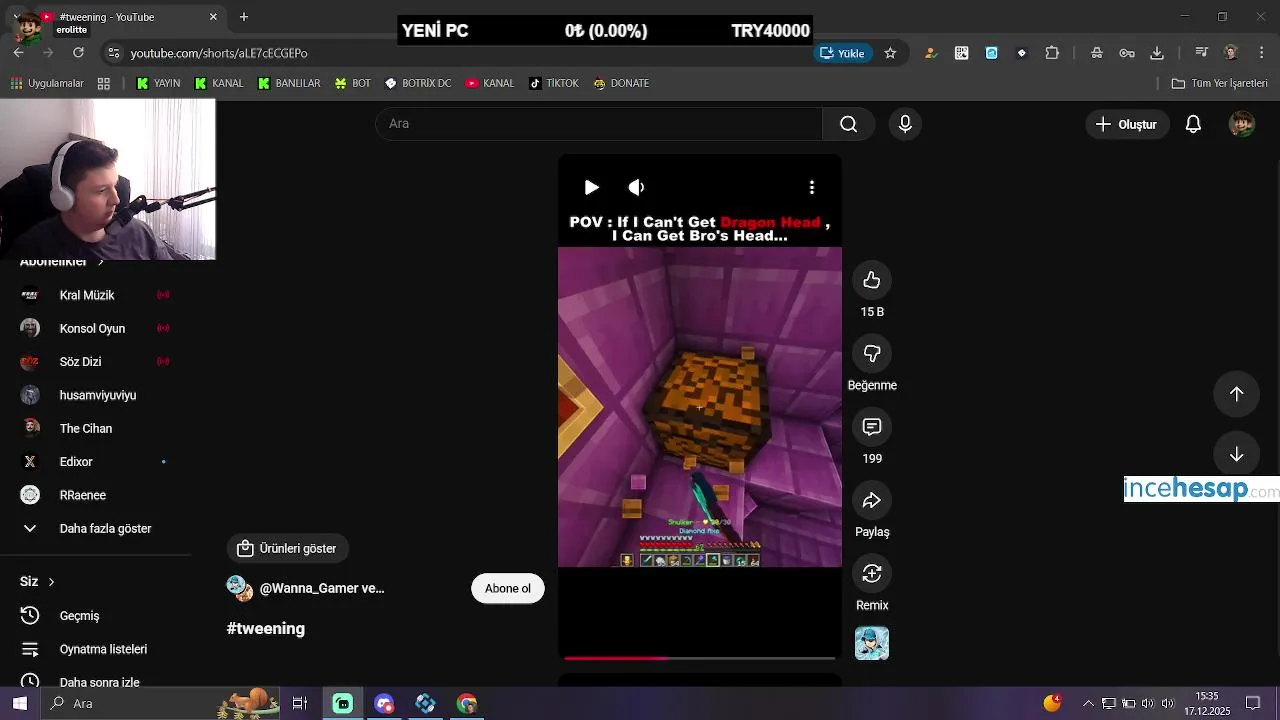Screen dimensions: 1280x720
Task: Open TIKTOK bookmark
Action: point(554,83)
